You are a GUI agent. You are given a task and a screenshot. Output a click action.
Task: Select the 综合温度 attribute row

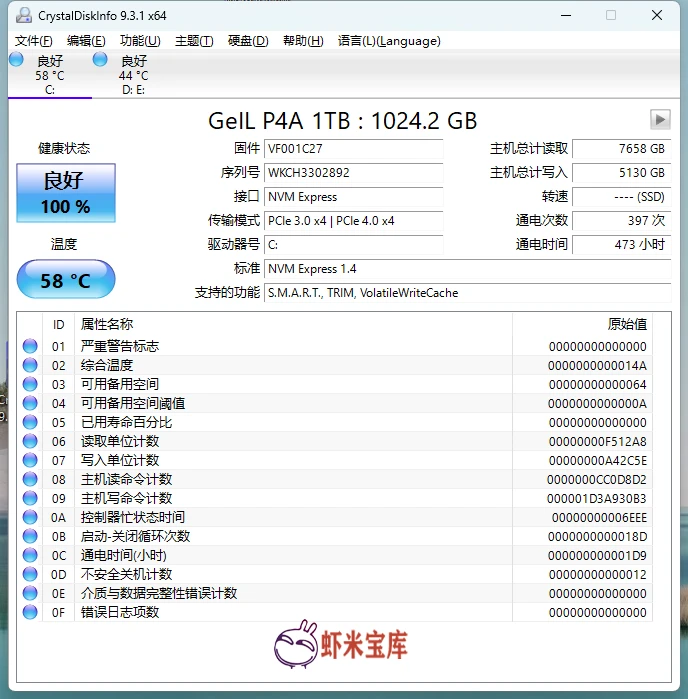(x=335, y=365)
